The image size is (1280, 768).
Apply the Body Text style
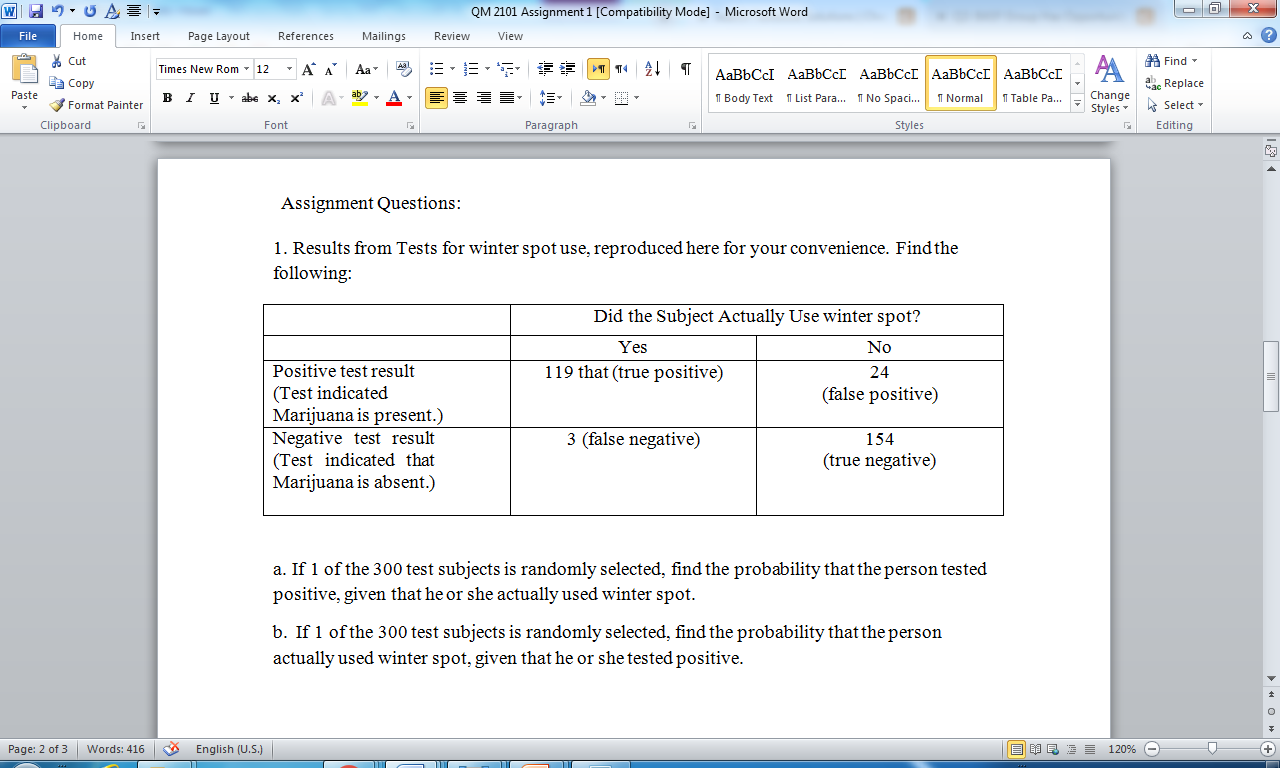(x=745, y=83)
